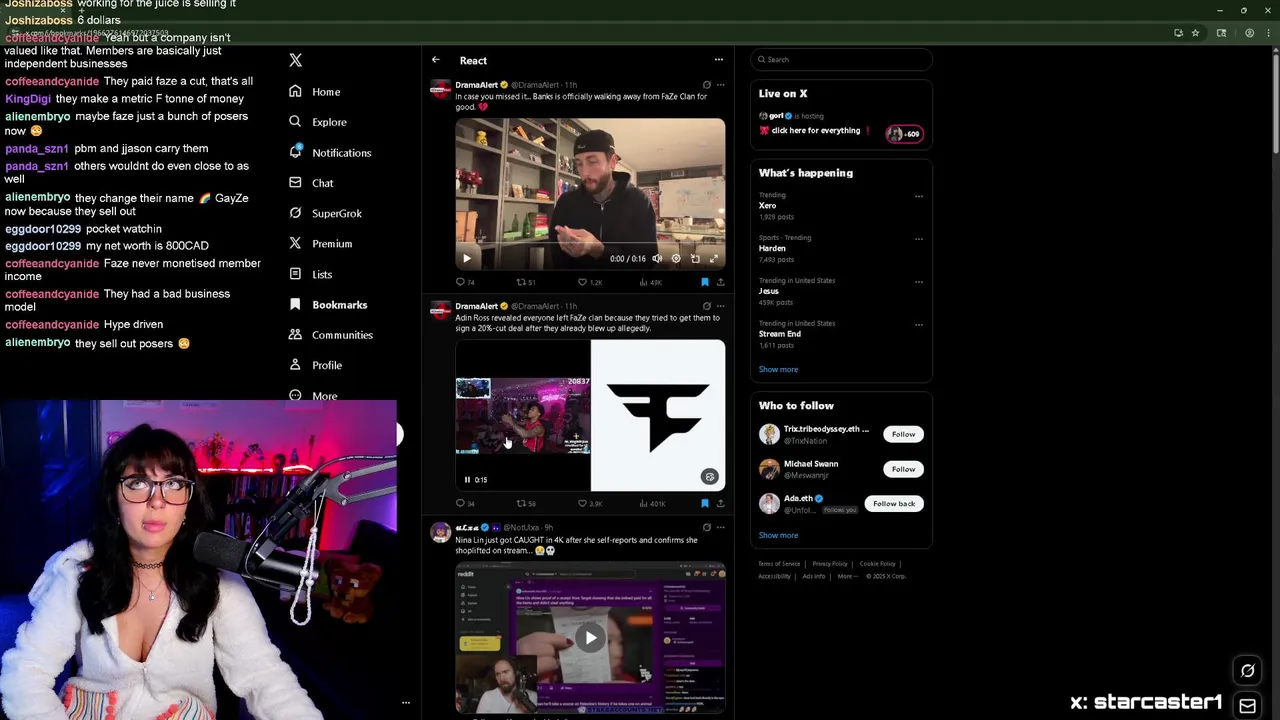Share the Adin Ross tweet
This screenshot has height=720, width=1280.
pyautogui.click(x=720, y=504)
